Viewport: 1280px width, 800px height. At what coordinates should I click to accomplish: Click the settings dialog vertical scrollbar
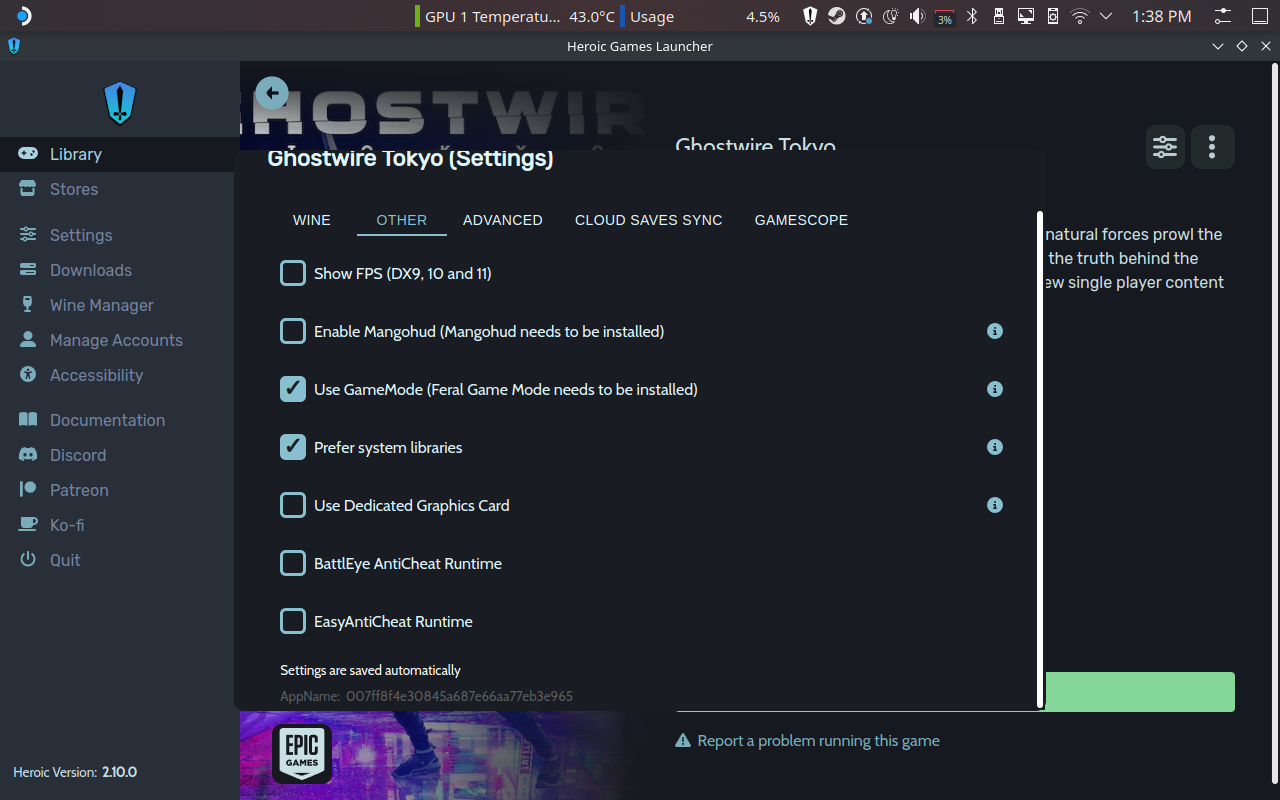click(x=1040, y=458)
